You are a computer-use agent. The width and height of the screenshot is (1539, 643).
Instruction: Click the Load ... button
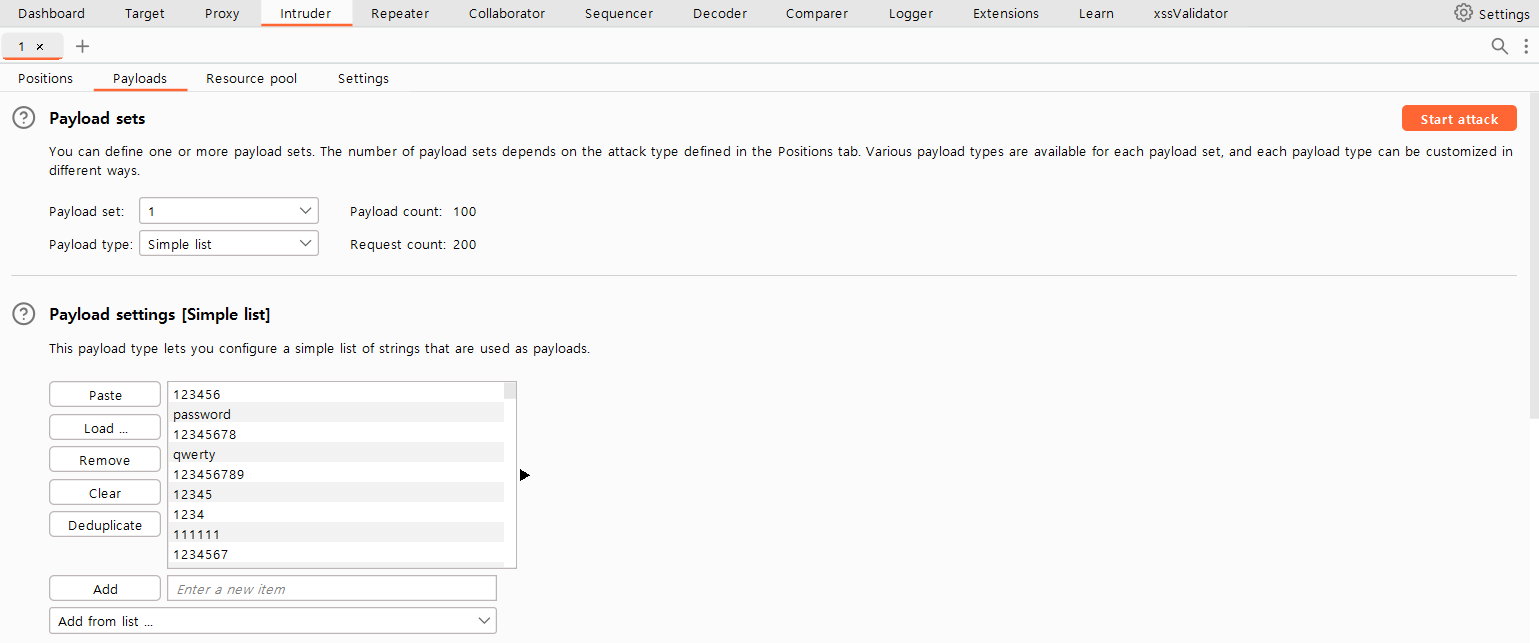click(105, 428)
